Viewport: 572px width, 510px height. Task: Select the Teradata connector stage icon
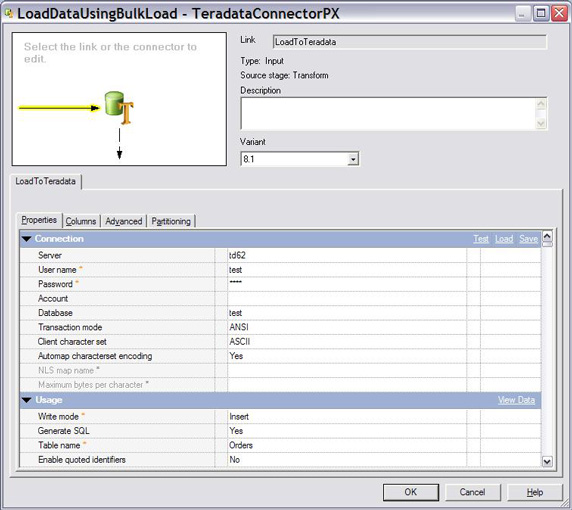point(119,107)
